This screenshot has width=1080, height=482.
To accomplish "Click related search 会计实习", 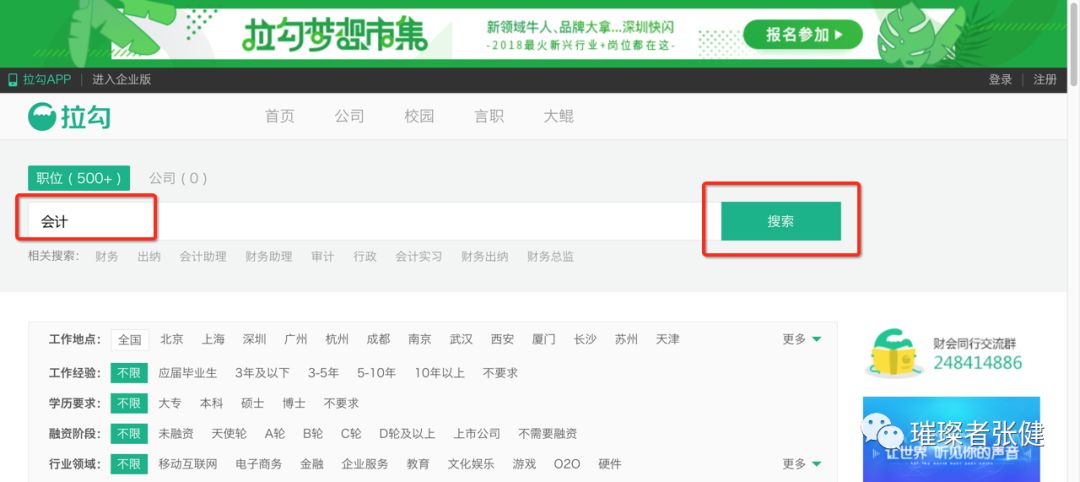I will click(x=419, y=256).
